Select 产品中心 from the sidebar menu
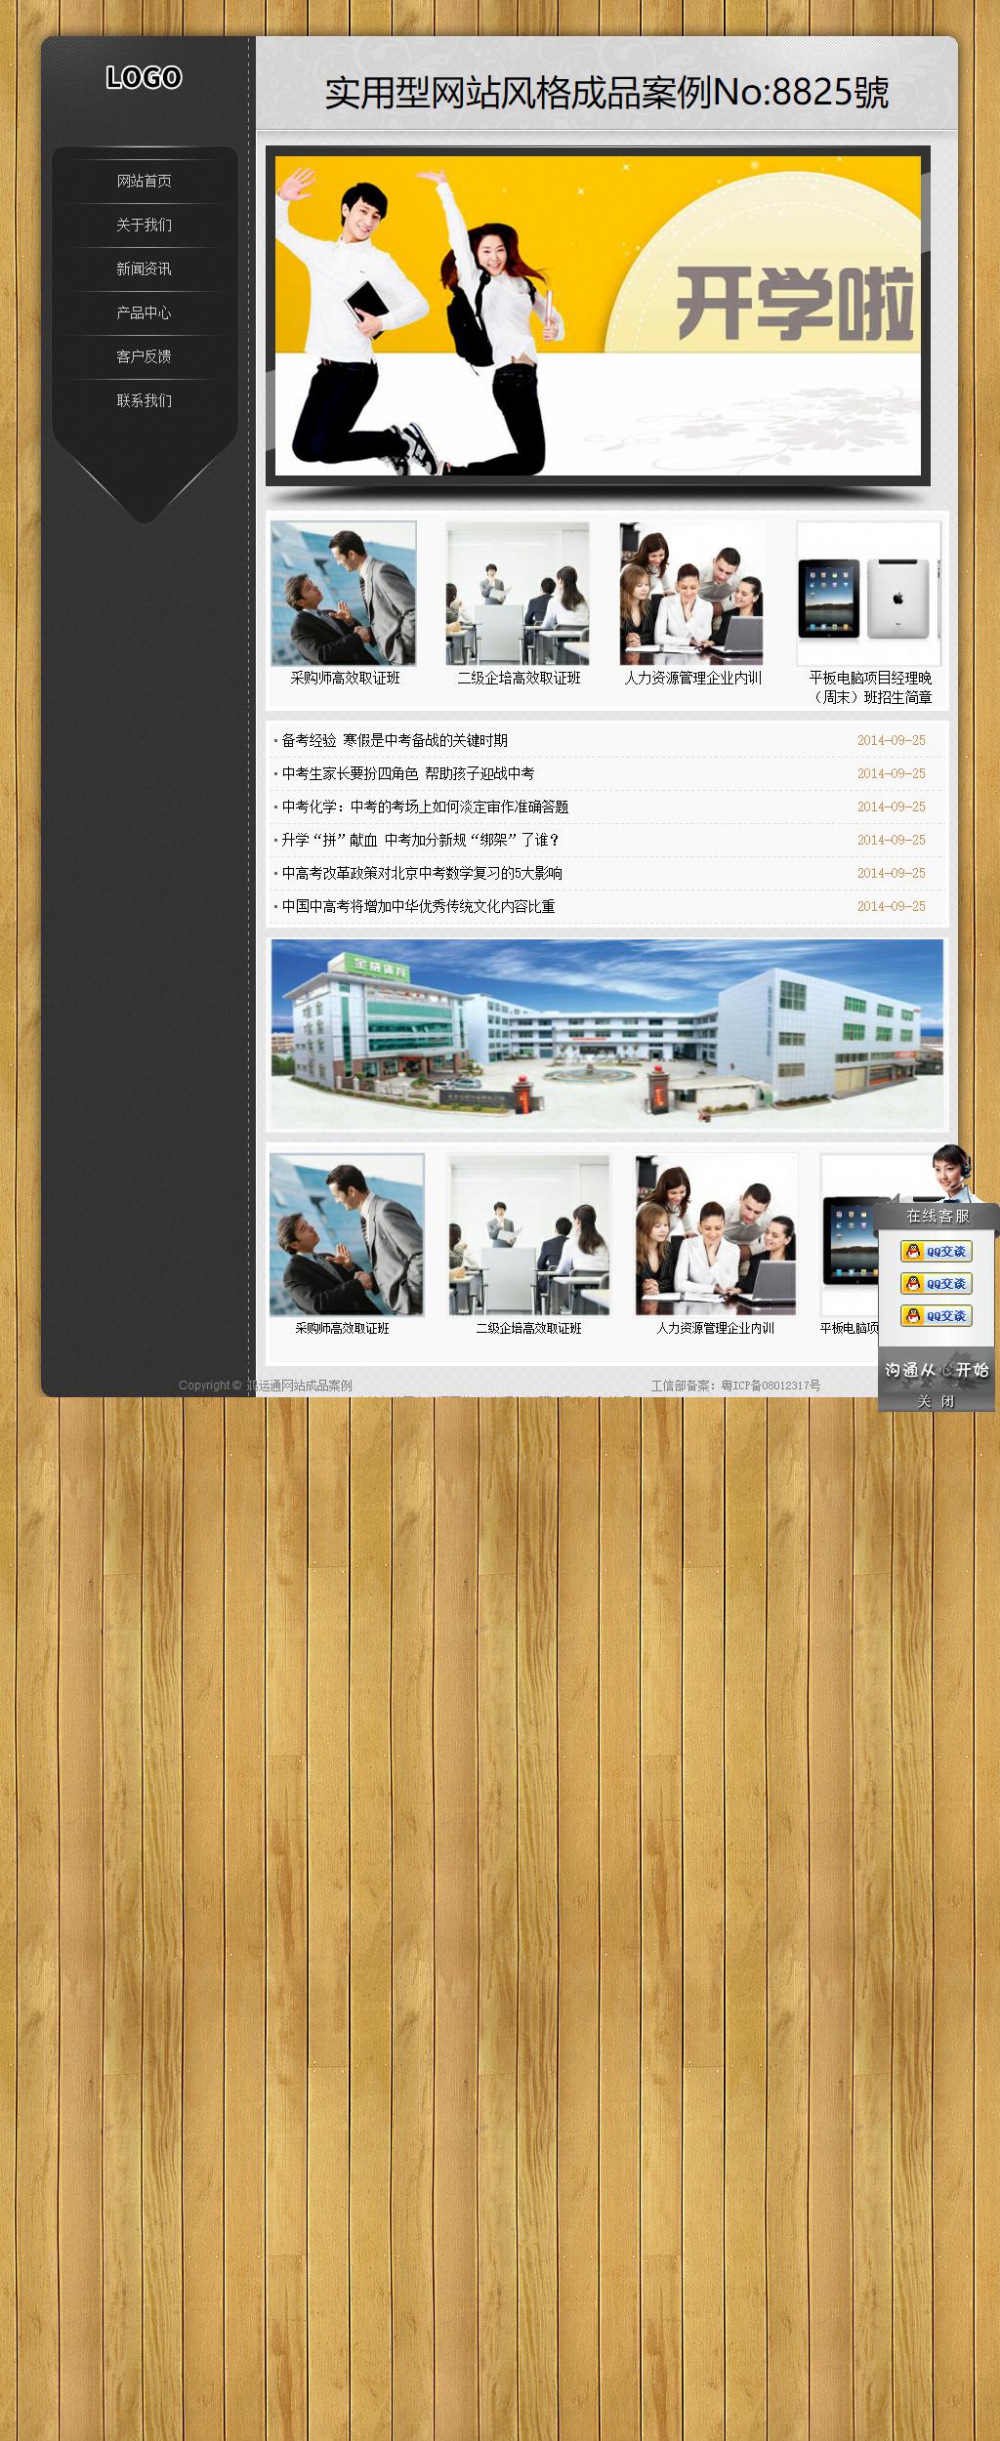1000x2441 pixels. pos(144,313)
